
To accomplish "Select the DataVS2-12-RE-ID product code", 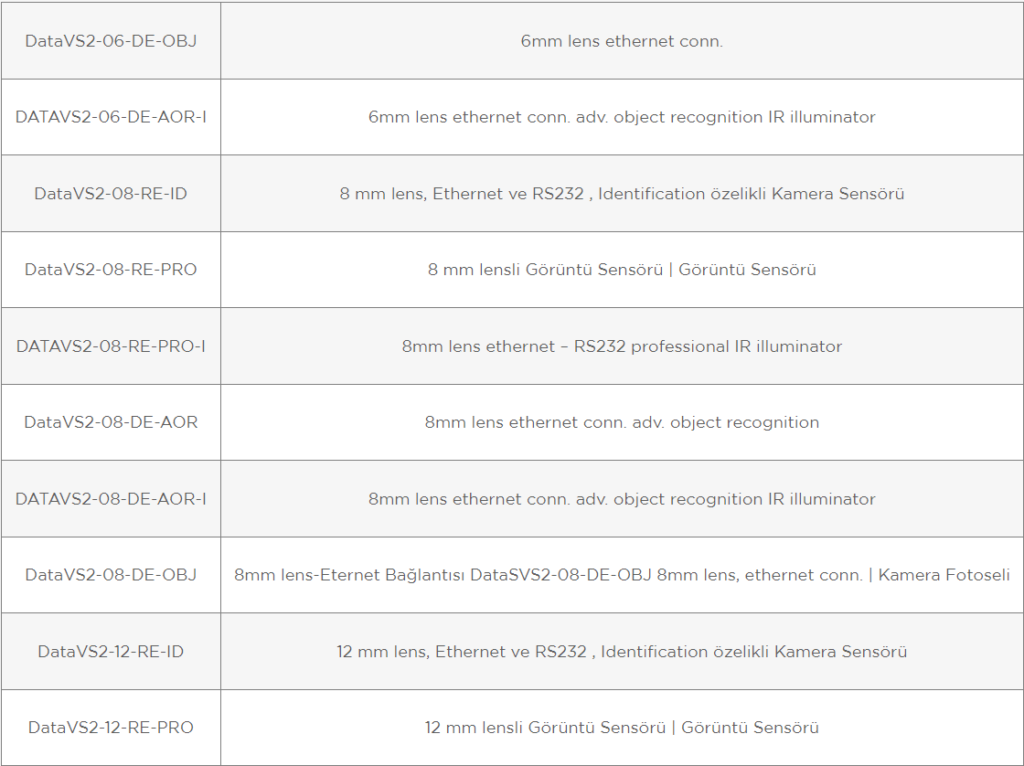I will (x=110, y=652).
